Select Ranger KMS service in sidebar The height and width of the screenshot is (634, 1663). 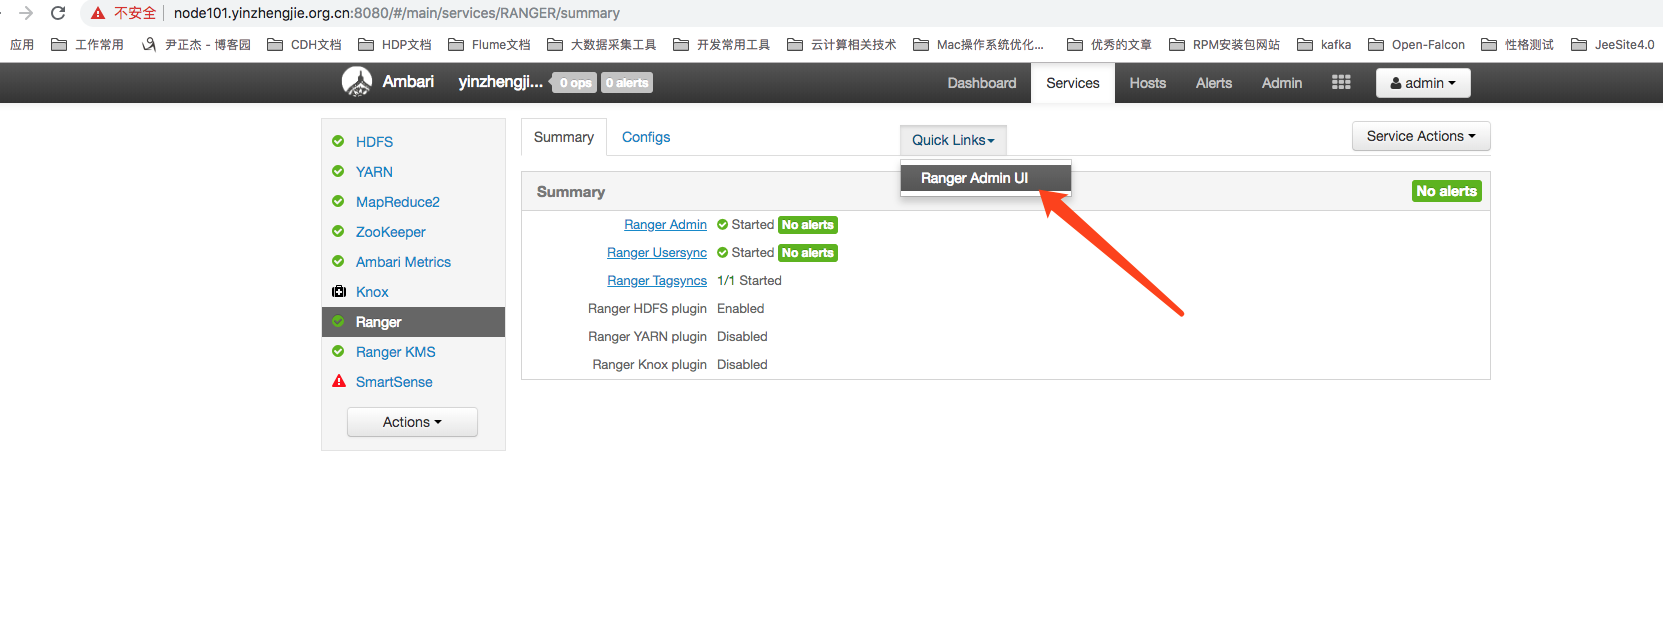click(396, 352)
